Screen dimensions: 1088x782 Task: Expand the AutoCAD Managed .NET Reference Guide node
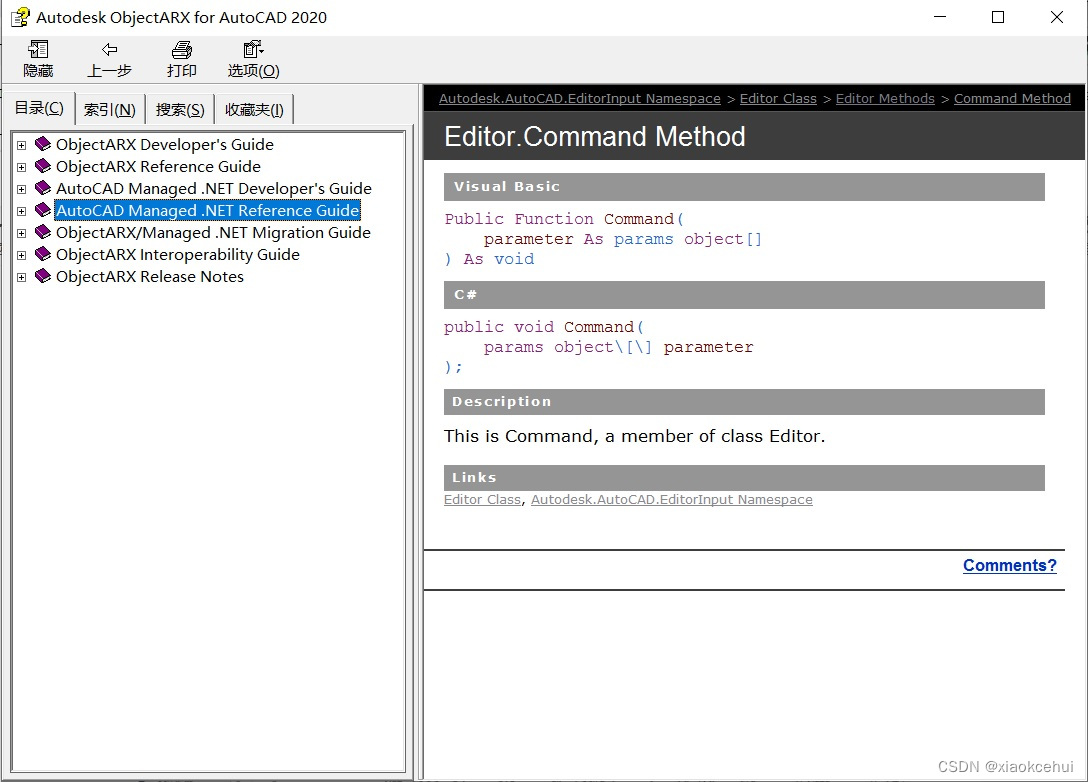click(x=22, y=211)
